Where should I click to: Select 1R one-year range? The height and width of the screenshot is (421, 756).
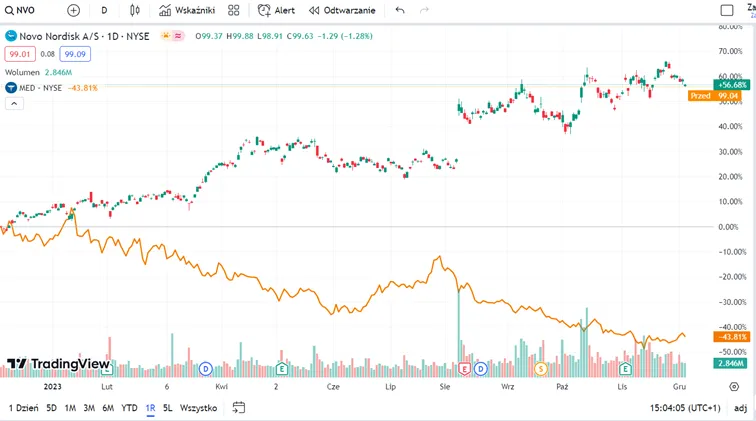pyautogui.click(x=150, y=408)
